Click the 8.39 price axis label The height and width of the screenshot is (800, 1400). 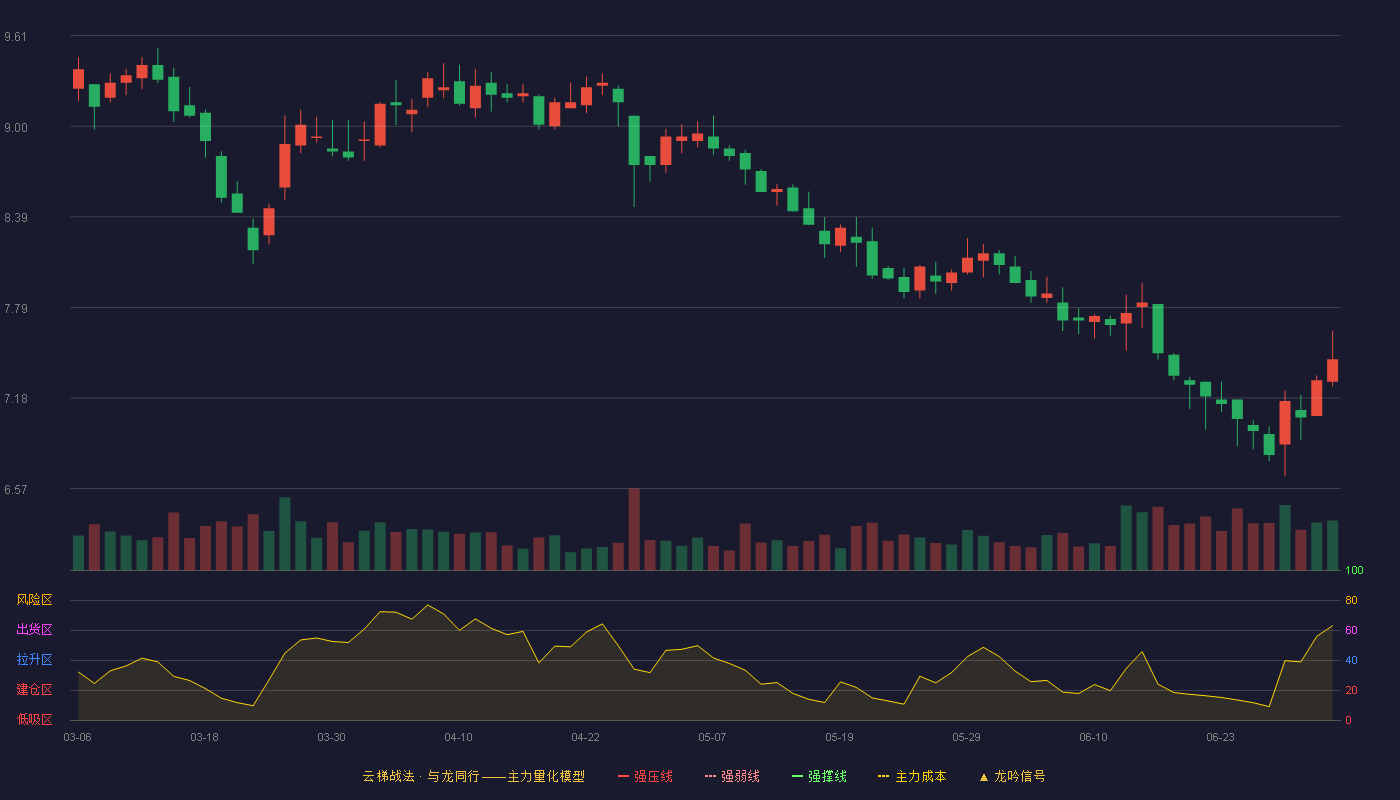[16, 218]
